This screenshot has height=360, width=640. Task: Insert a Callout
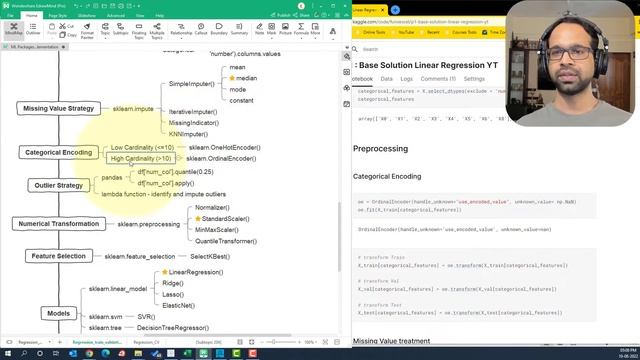click(201, 29)
